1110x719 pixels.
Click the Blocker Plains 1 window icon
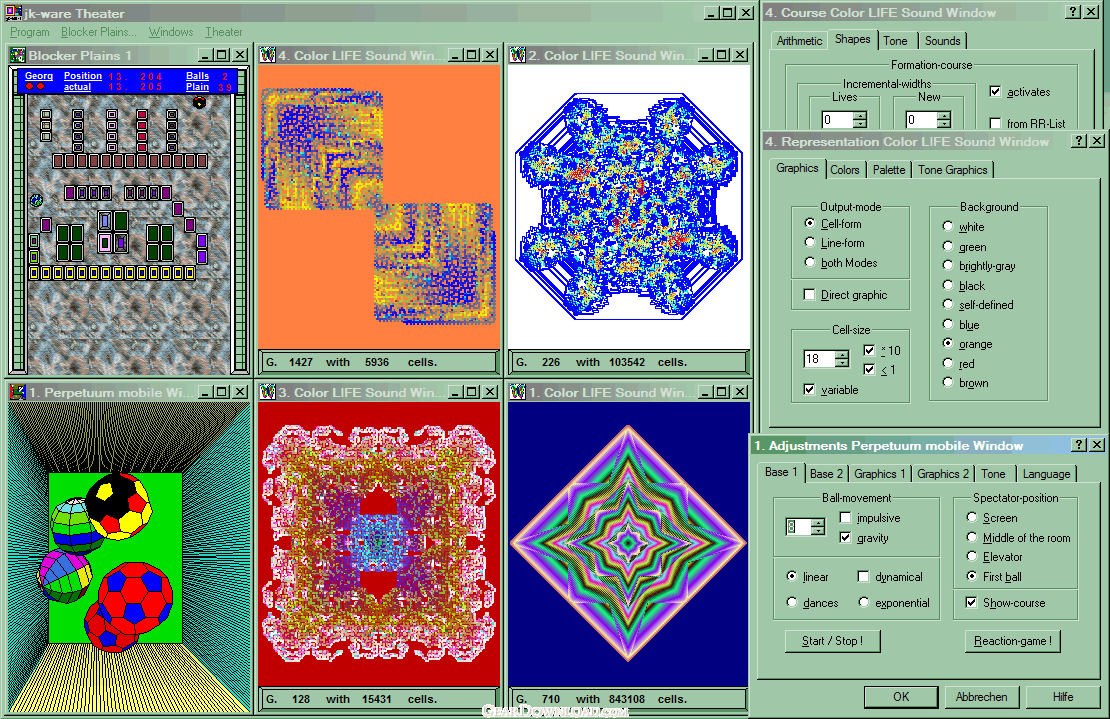(17, 55)
